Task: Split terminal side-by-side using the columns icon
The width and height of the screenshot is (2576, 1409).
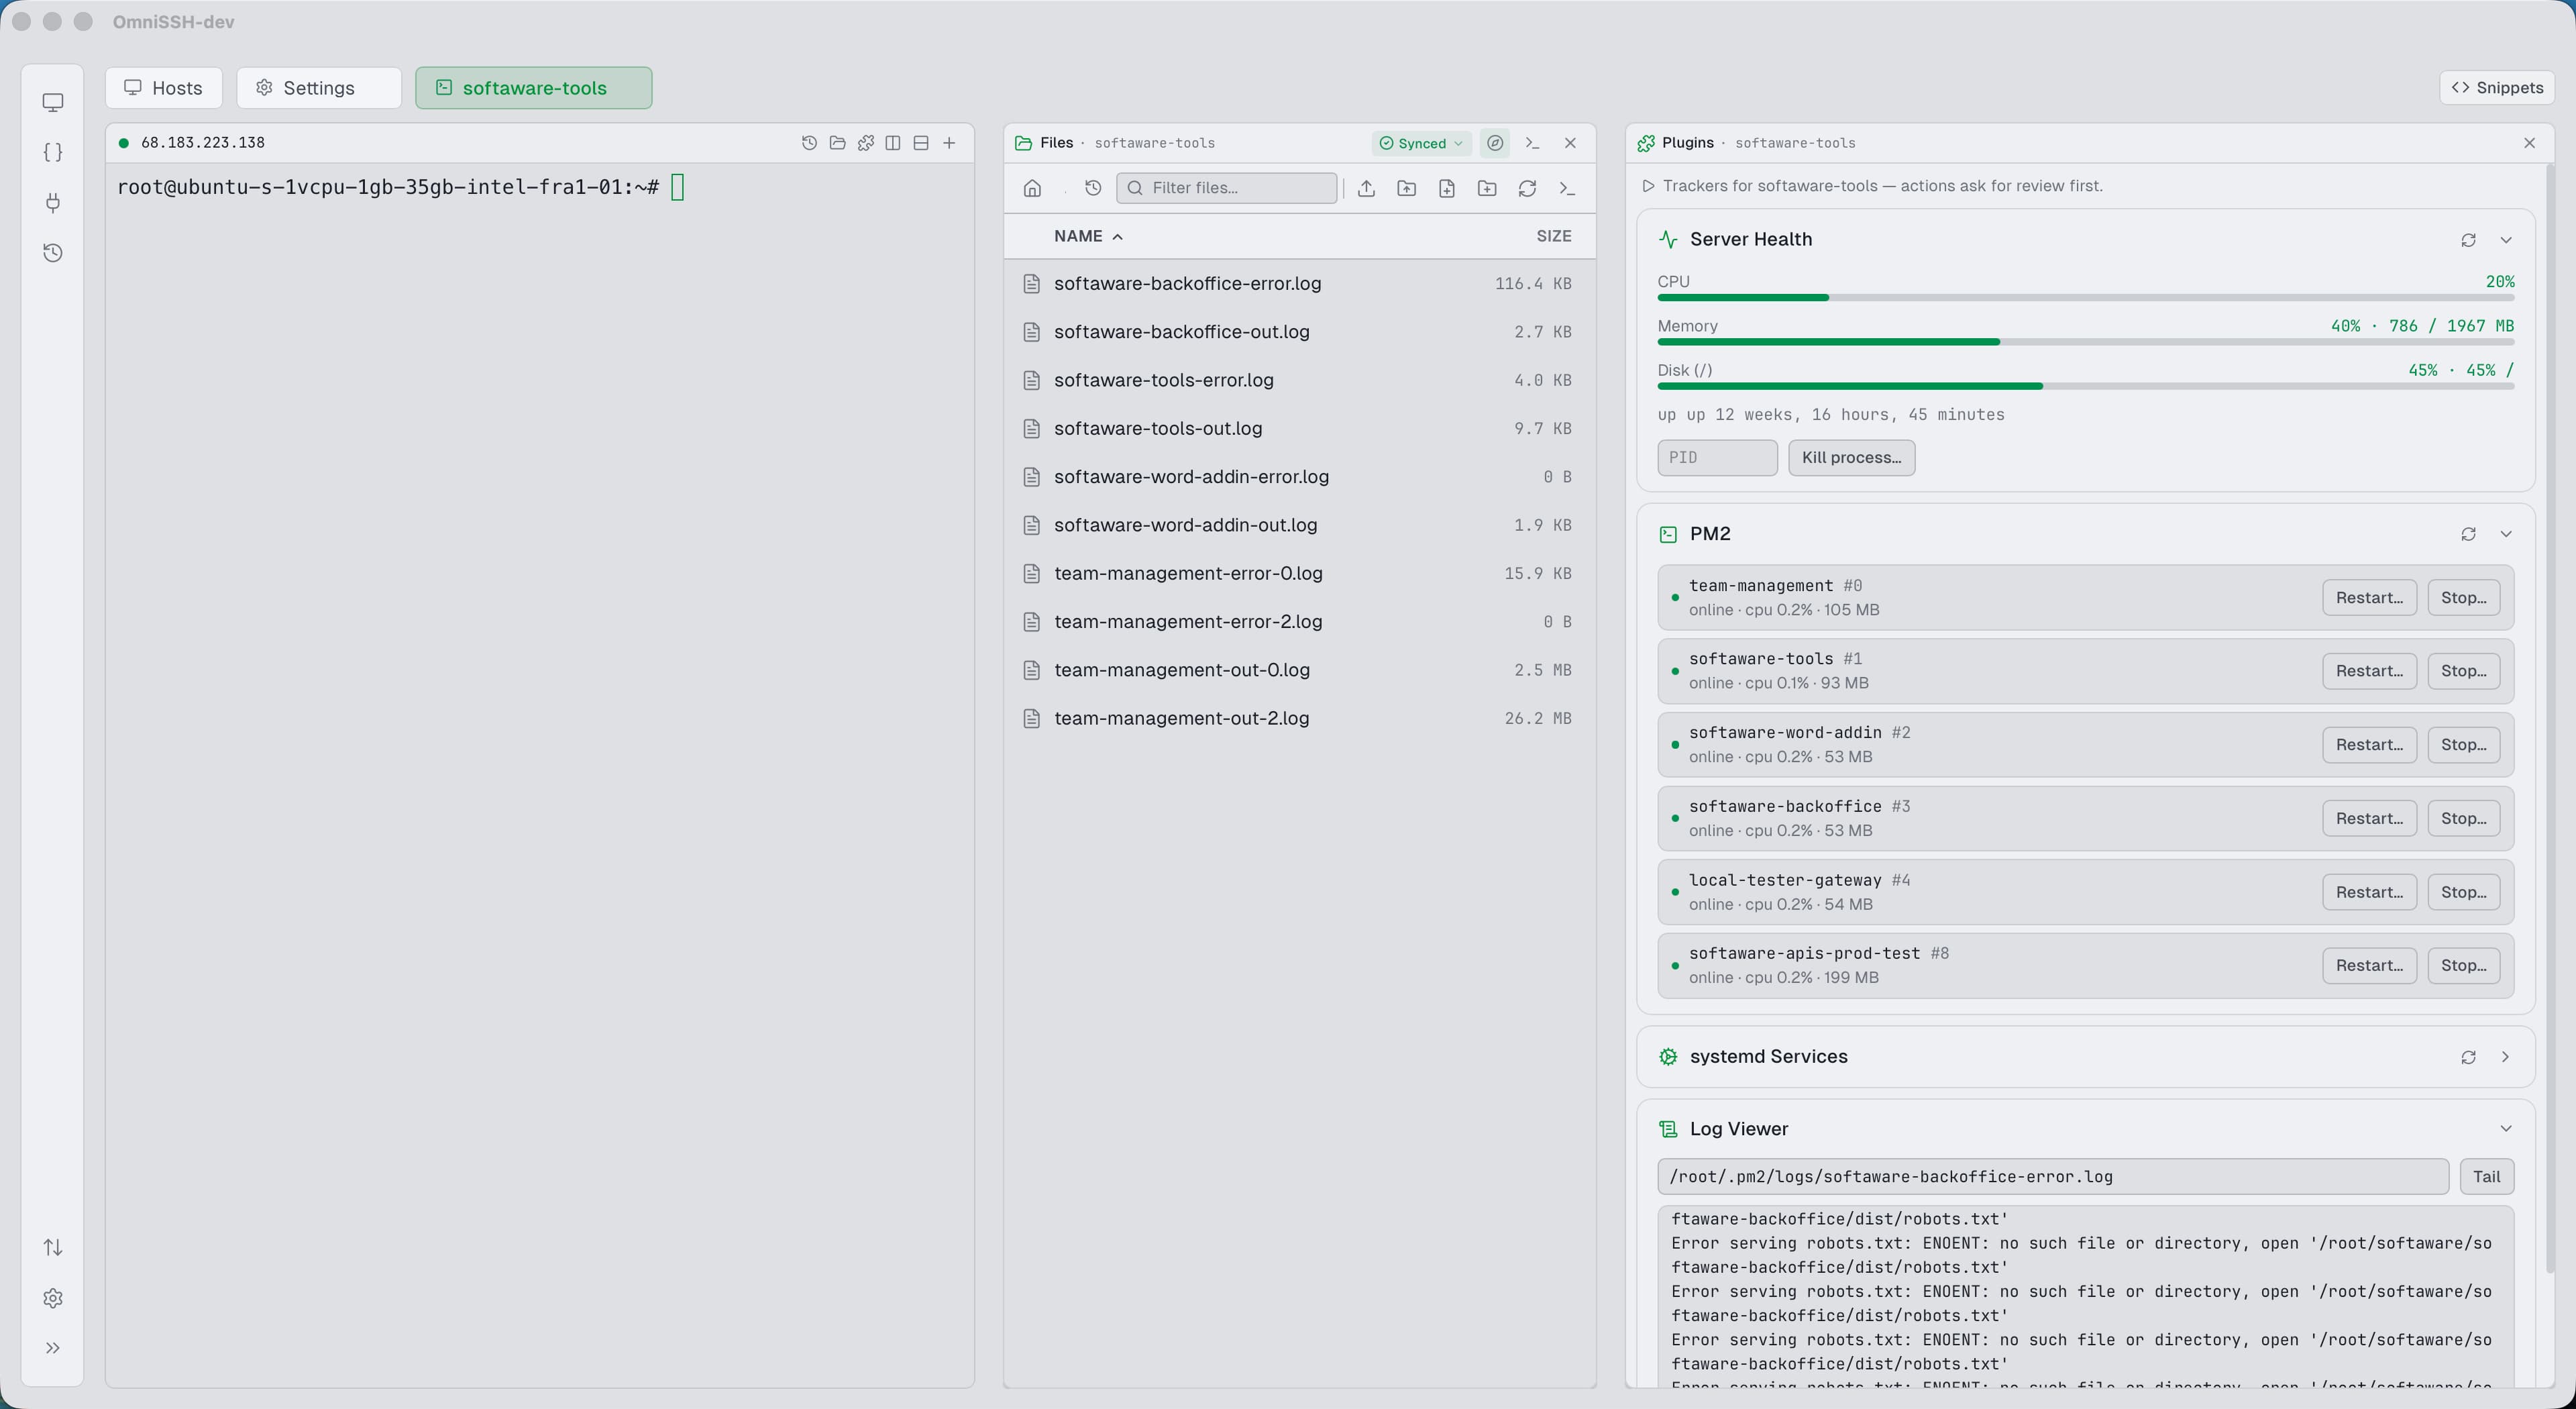Action: [x=893, y=143]
